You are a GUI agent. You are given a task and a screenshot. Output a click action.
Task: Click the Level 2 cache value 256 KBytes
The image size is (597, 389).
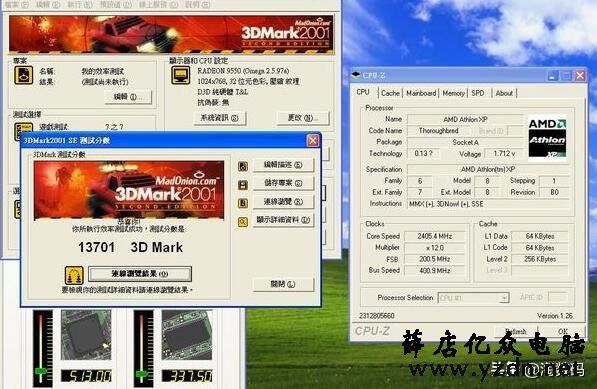[x=540, y=259]
